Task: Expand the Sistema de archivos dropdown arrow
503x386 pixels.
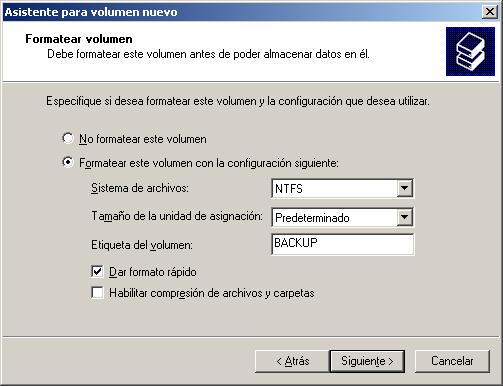Action: click(x=404, y=188)
